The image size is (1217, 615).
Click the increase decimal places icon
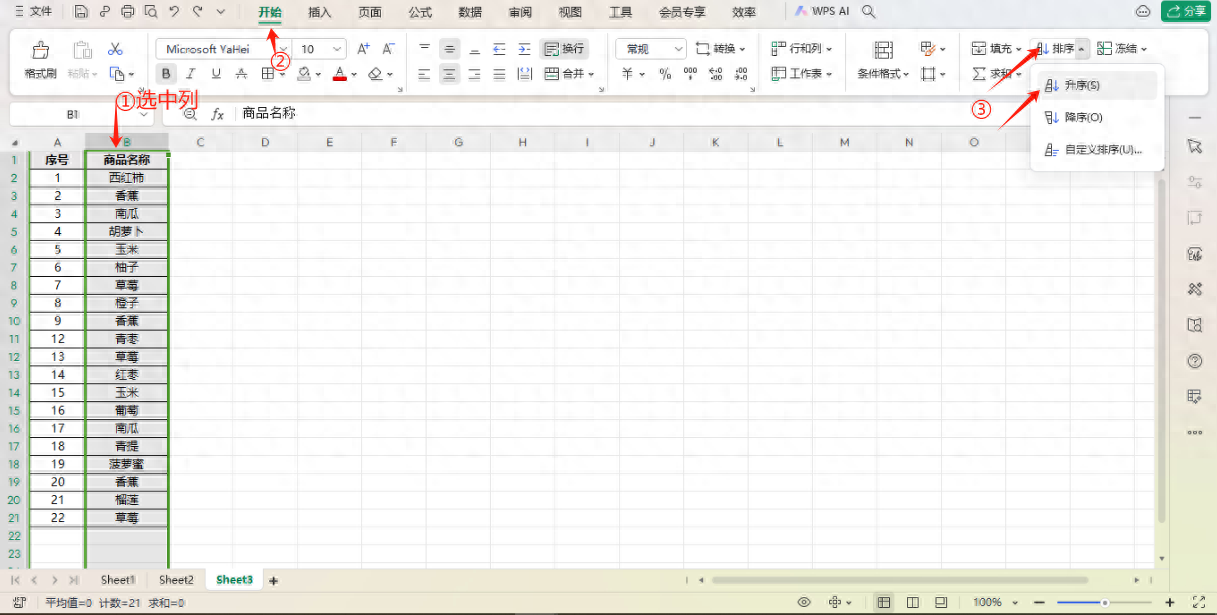(x=715, y=74)
